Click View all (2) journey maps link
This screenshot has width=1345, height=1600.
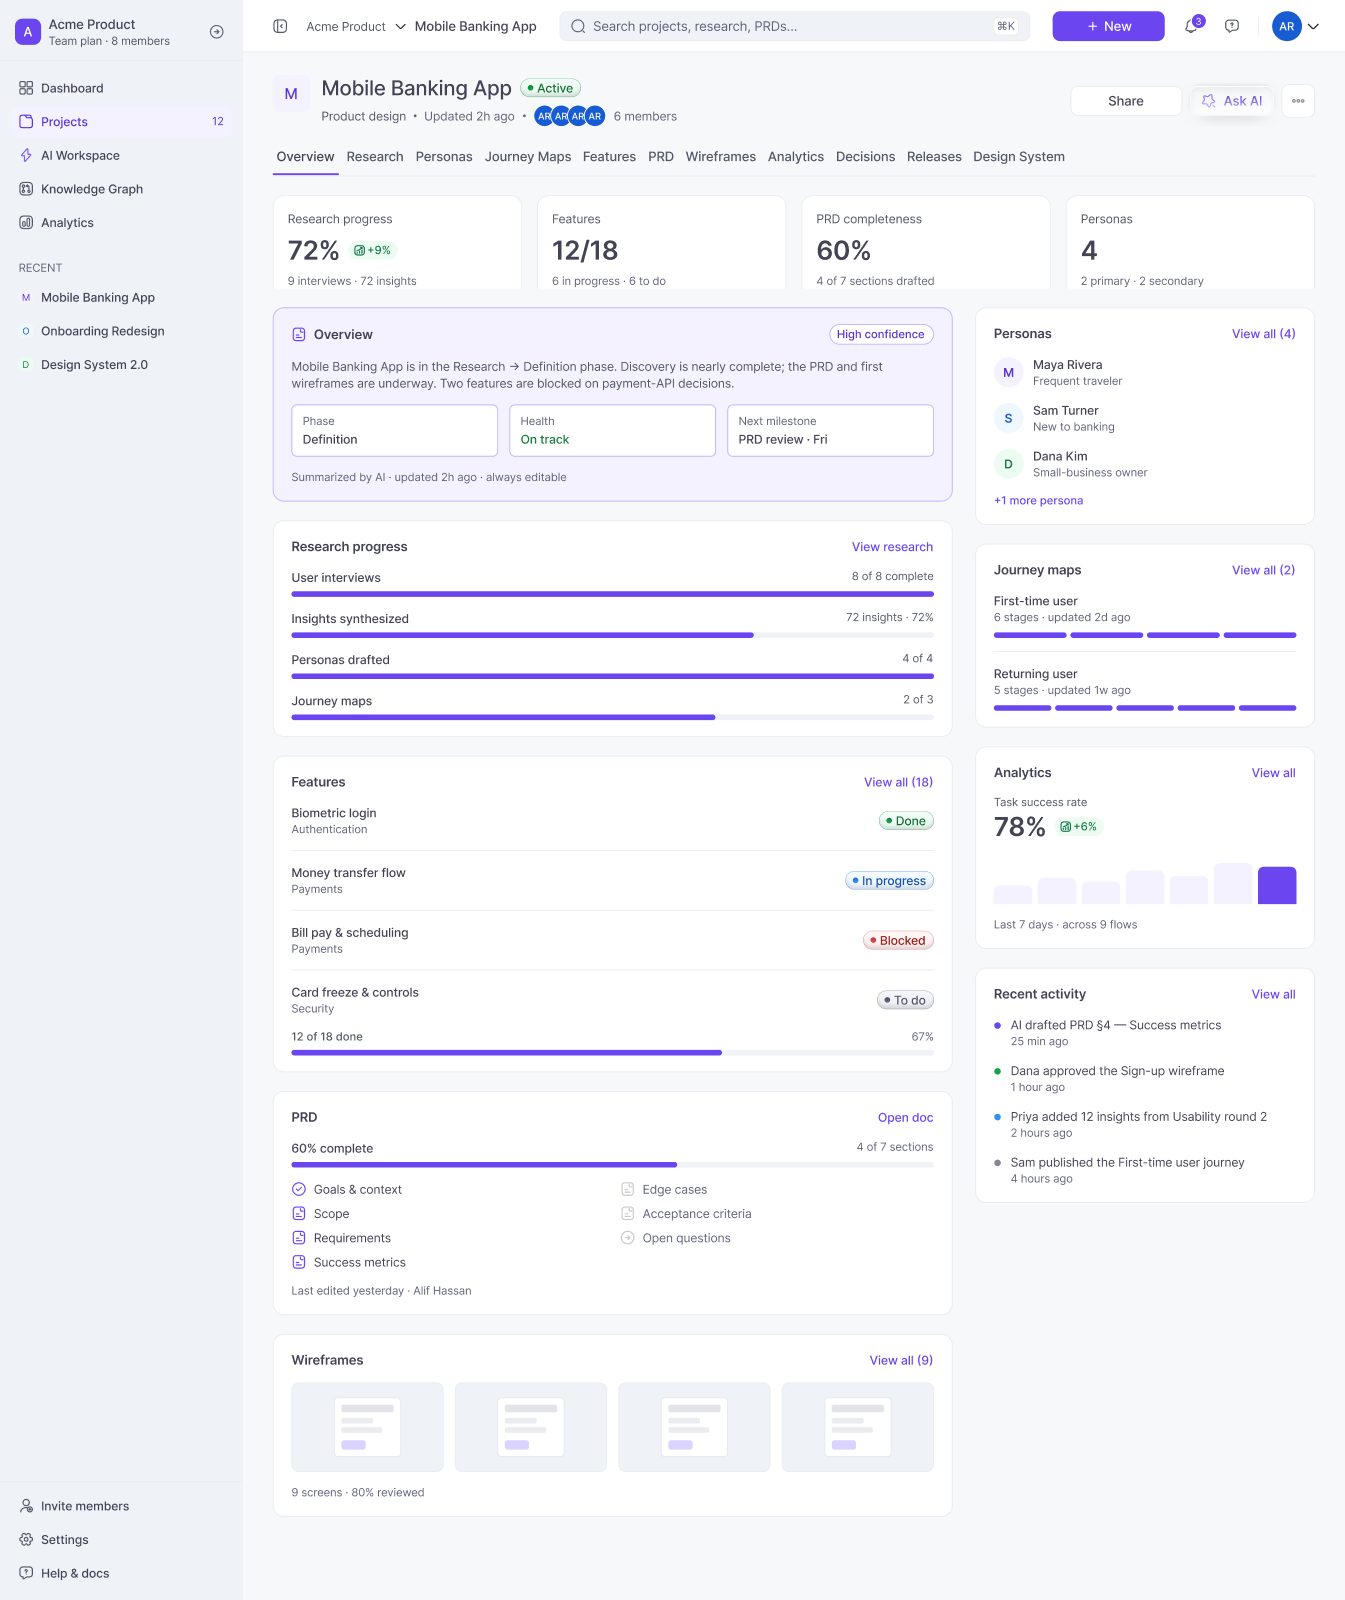[1263, 570]
